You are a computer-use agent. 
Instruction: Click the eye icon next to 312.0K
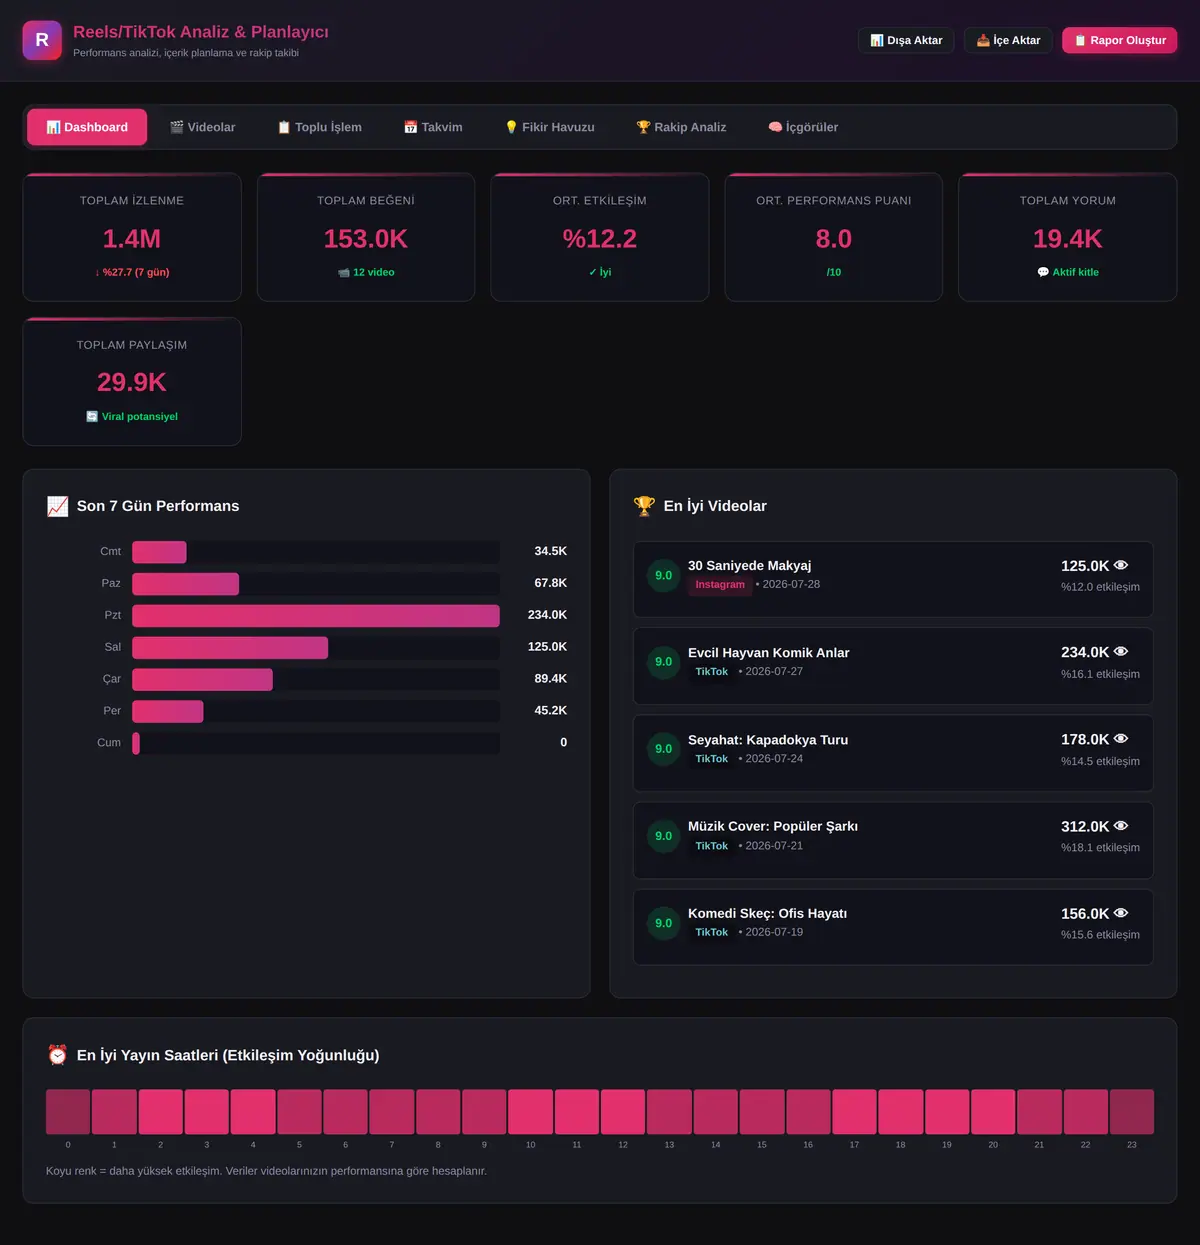click(x=1121, y=826)
